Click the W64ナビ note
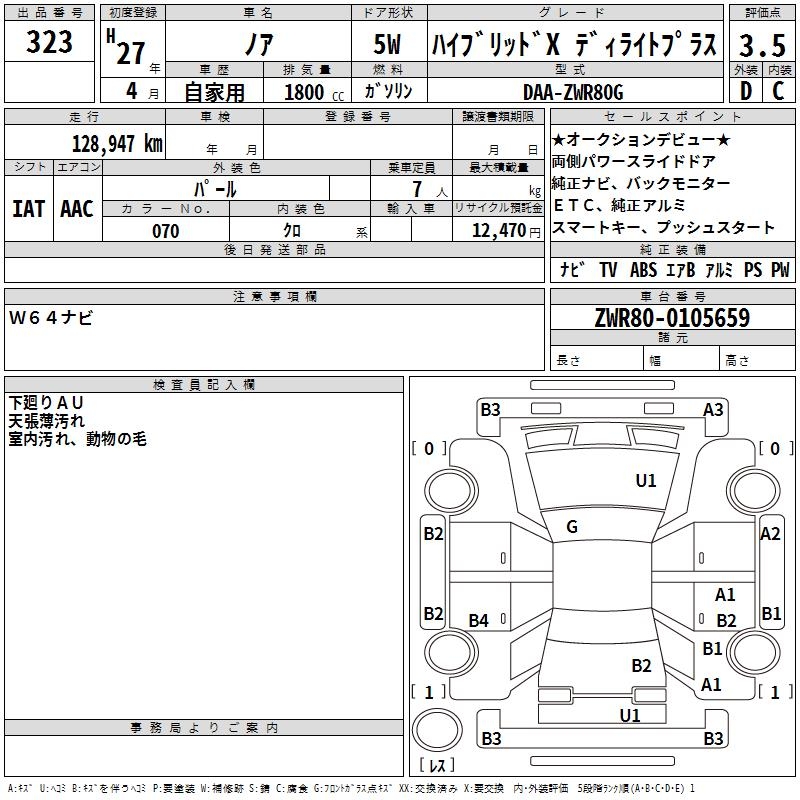Screen dimensions: 800x800 (51, 318)
